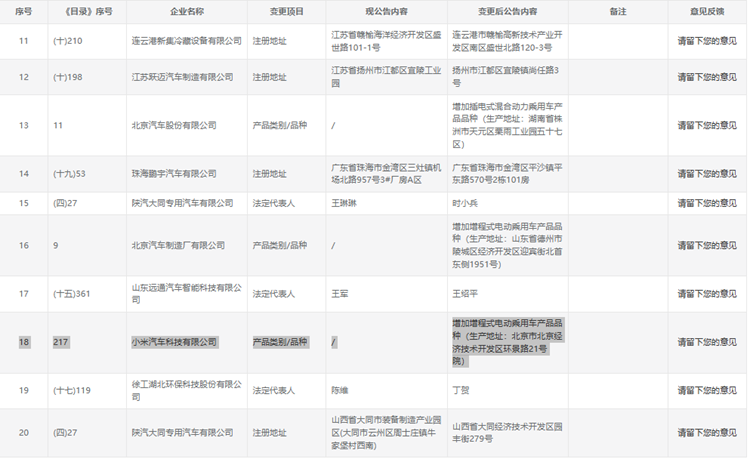Click catalog number (十七)119
This screenshot has height=459, width=750.
[72, 391]
